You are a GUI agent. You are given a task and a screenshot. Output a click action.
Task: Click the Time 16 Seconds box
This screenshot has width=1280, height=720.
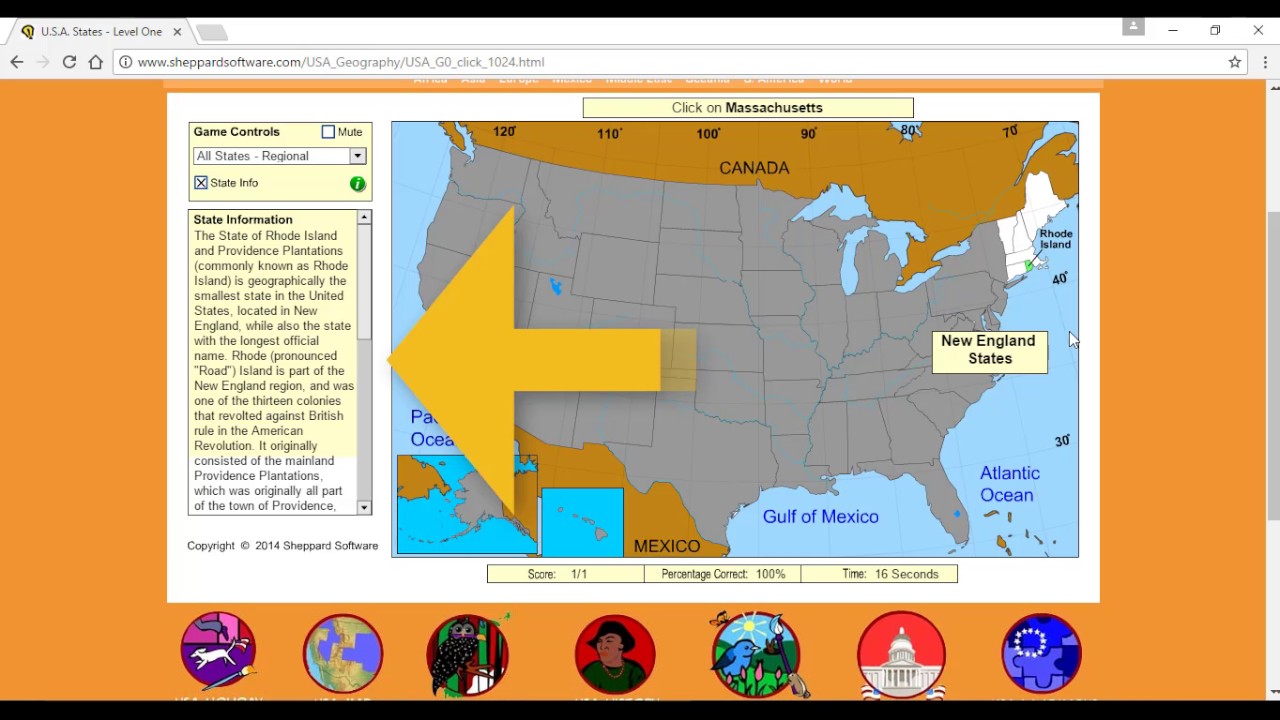879,574
